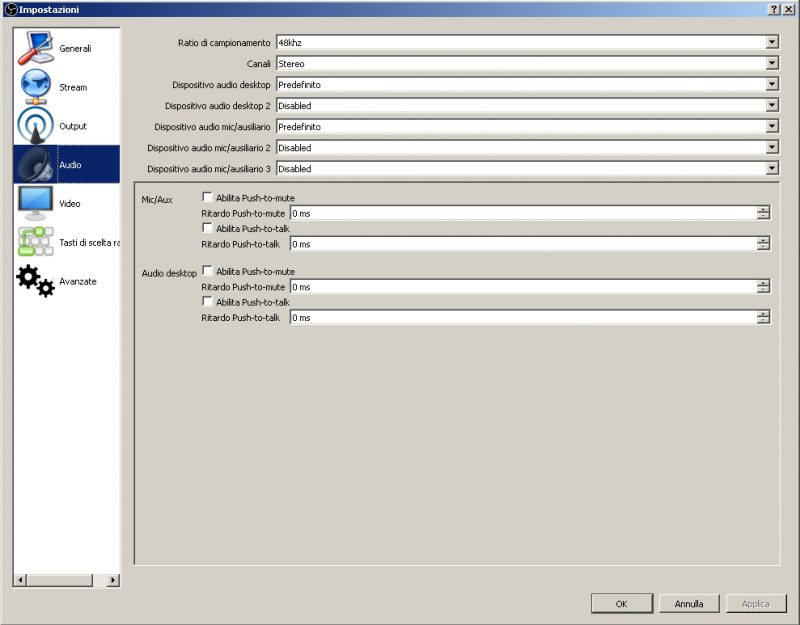800x625 pixels.
Task: Click the help question mark in title bar
Action: [774, 9]
